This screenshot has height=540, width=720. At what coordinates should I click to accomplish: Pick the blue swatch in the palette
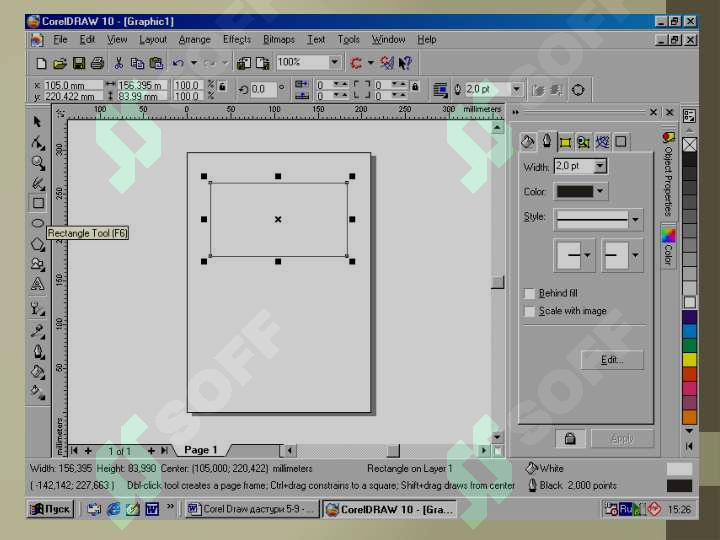click(689, 331)
